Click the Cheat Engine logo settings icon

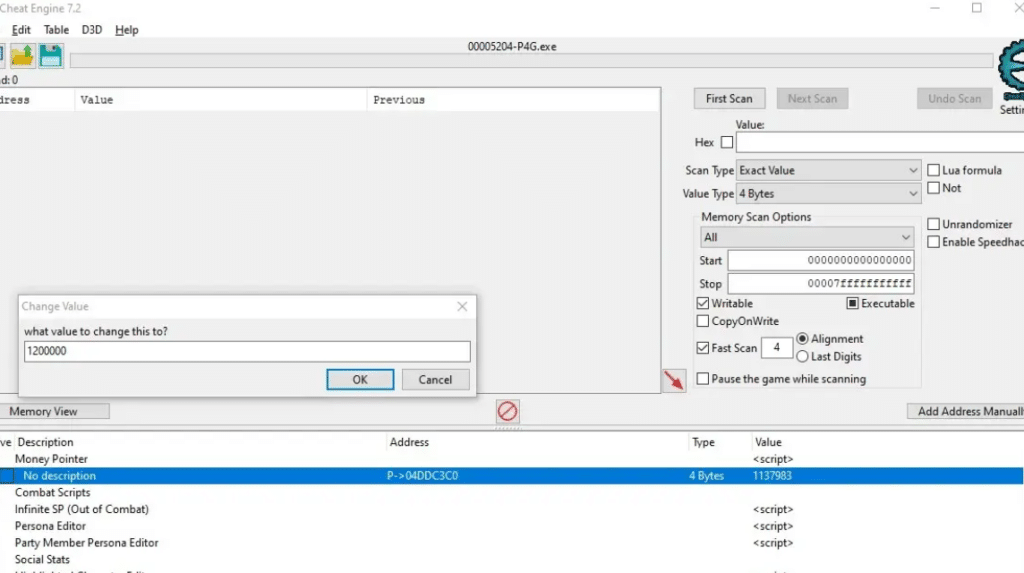[x=1010, y=70]
